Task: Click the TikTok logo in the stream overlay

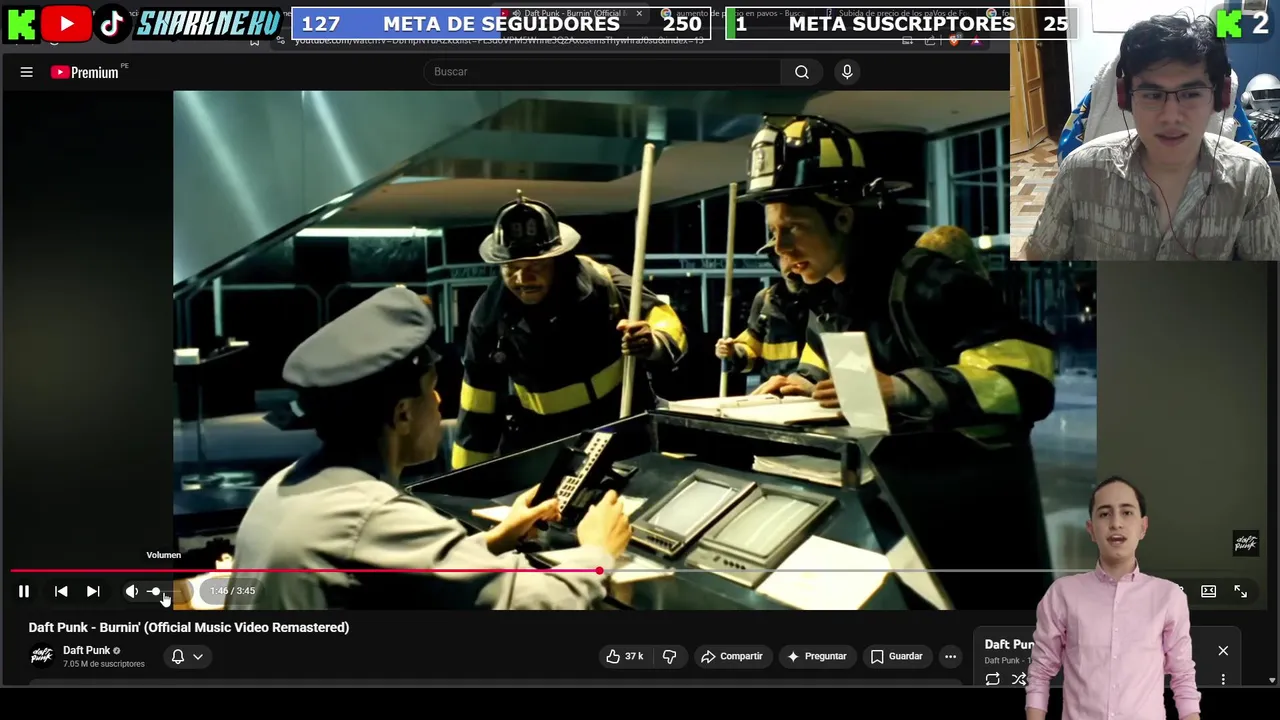Action: (x=112, y=24)
